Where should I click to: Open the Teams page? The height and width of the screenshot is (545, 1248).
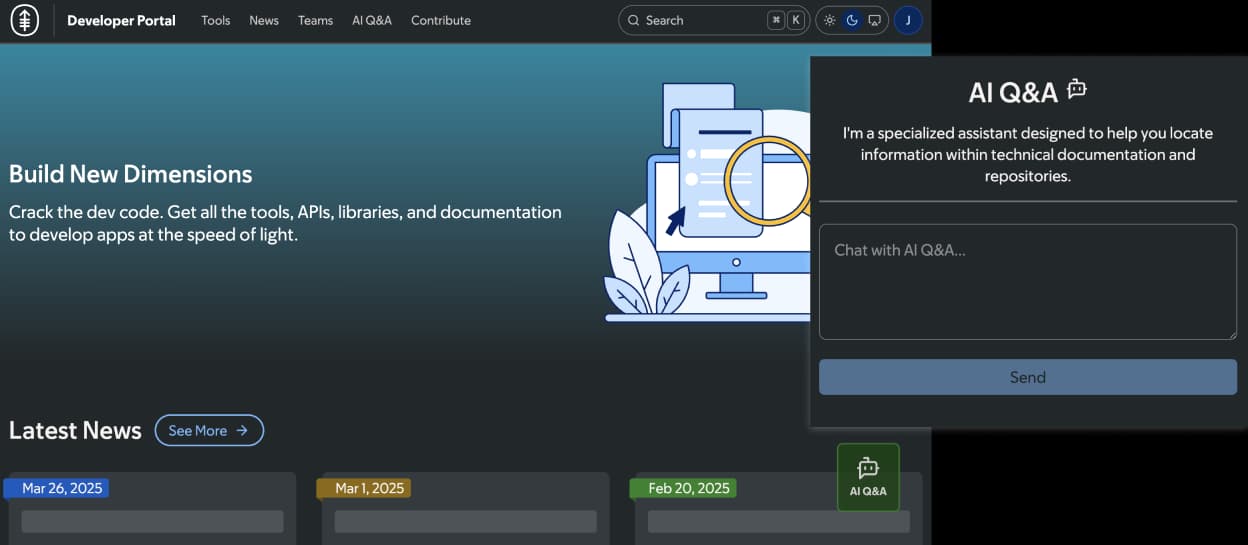point(315,20)
